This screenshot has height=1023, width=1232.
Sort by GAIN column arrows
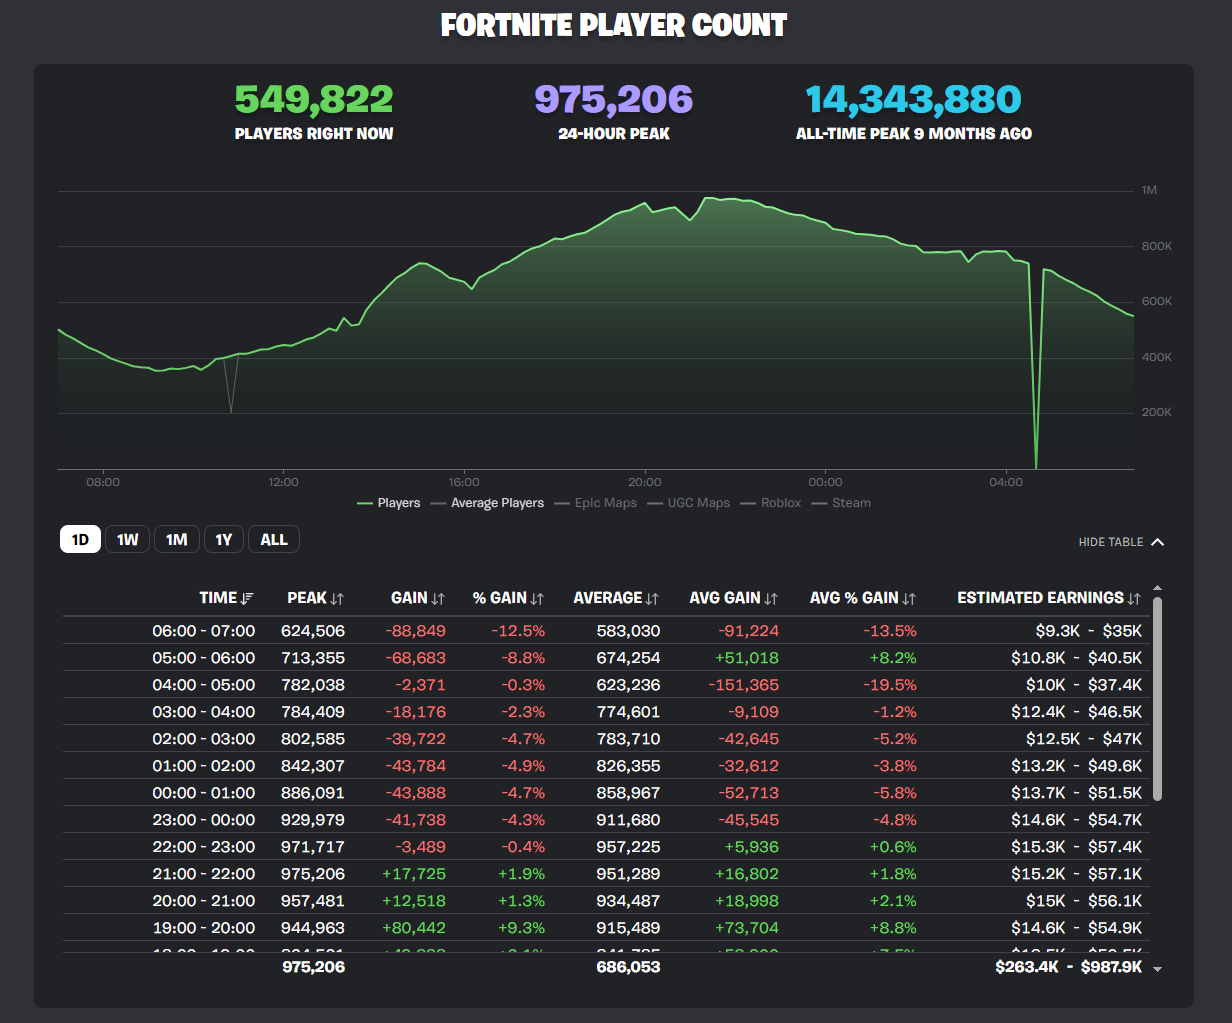[x=438, y=598]
